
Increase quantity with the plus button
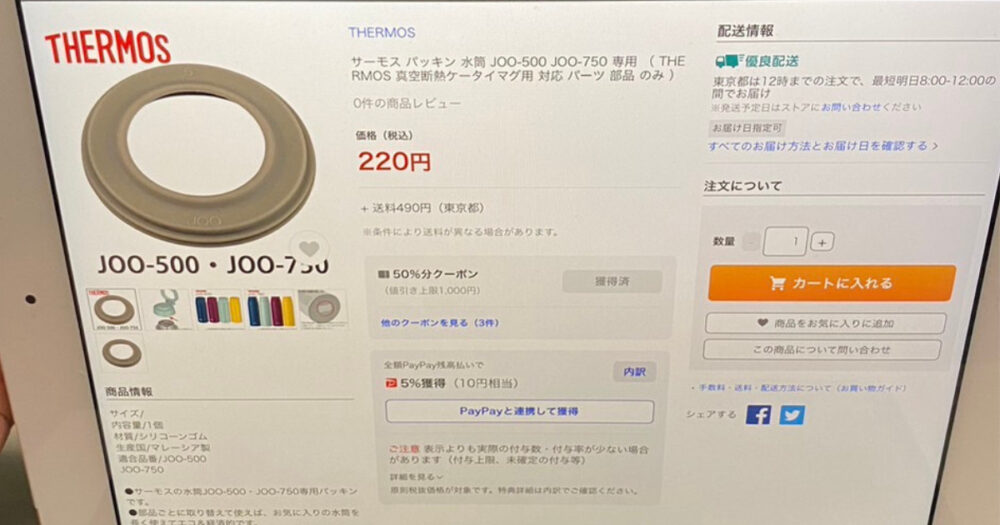tap(822, 242)
